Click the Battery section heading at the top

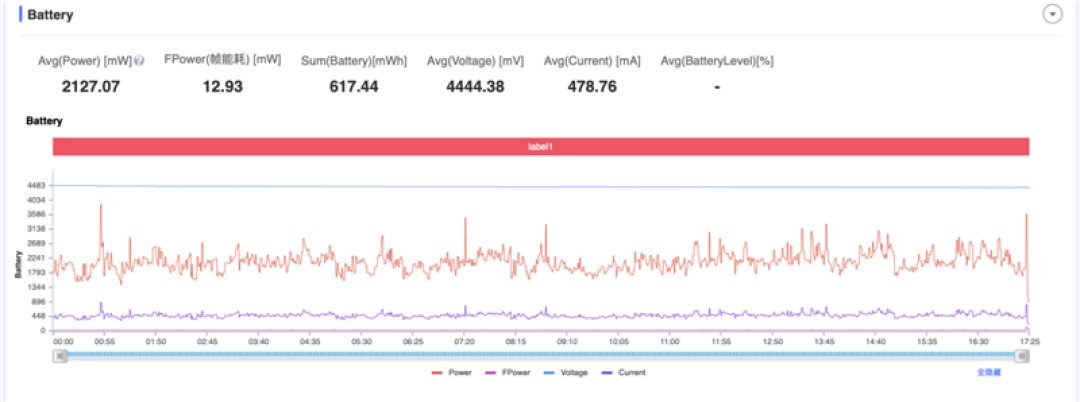[x=51, y=14]
